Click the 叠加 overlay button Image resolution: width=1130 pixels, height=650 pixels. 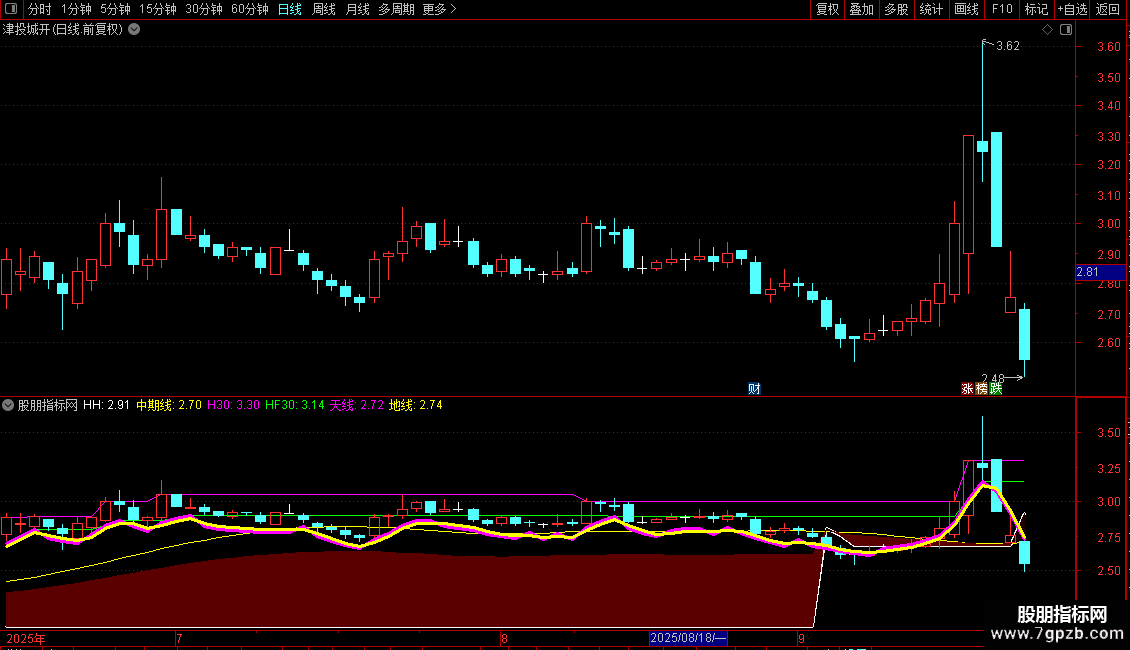(861, 9)
